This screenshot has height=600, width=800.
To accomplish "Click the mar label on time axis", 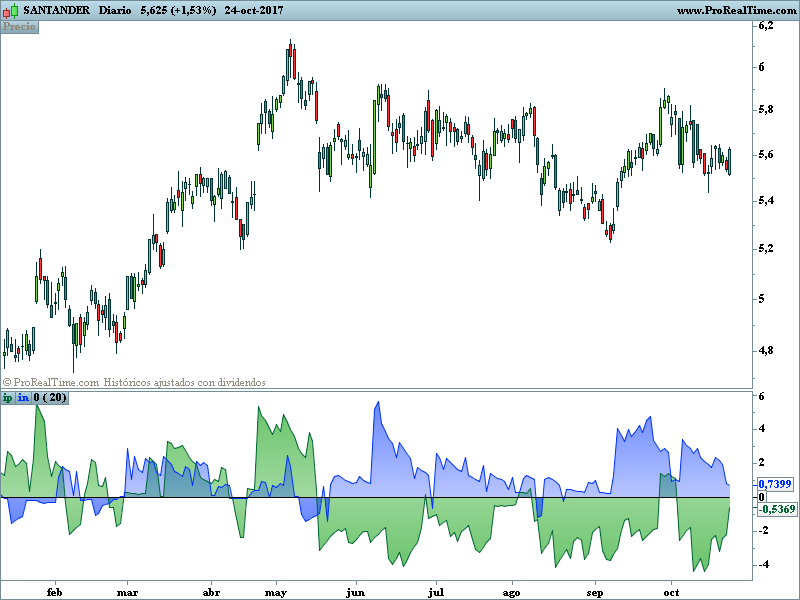I will (x=127, y=592).
